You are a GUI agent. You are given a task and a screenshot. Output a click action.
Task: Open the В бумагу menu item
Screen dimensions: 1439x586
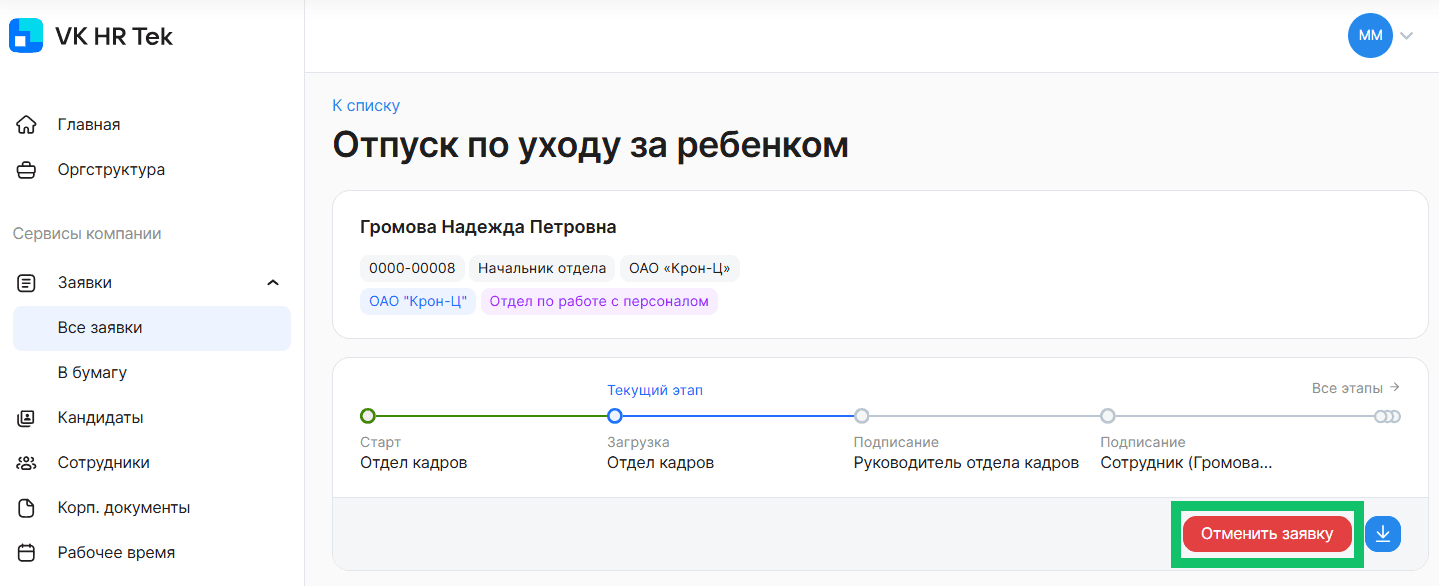[x=92, y=373]
